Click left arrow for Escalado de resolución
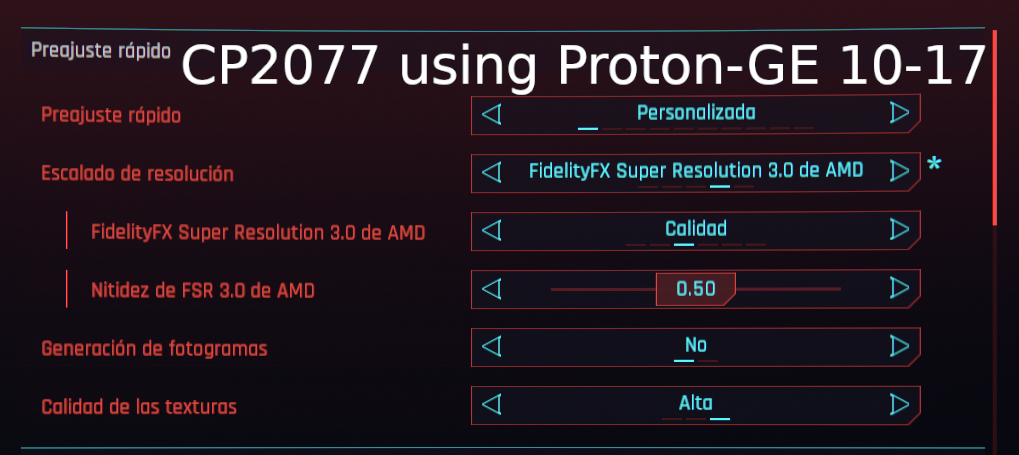This screenshot has height=455, width=1019. pyautogui.click(x=491, y=172)
